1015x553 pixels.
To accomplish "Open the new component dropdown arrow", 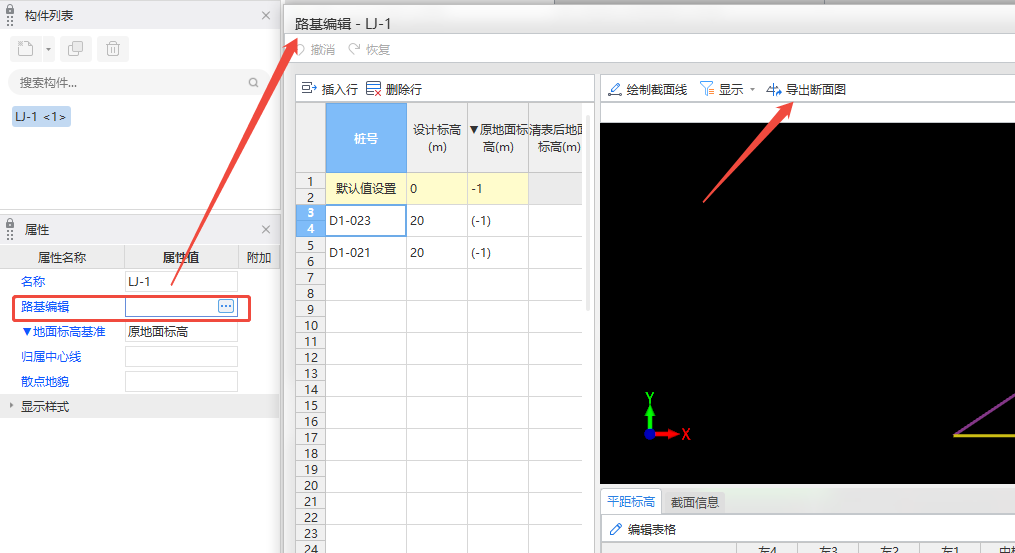I will (48, 48).
